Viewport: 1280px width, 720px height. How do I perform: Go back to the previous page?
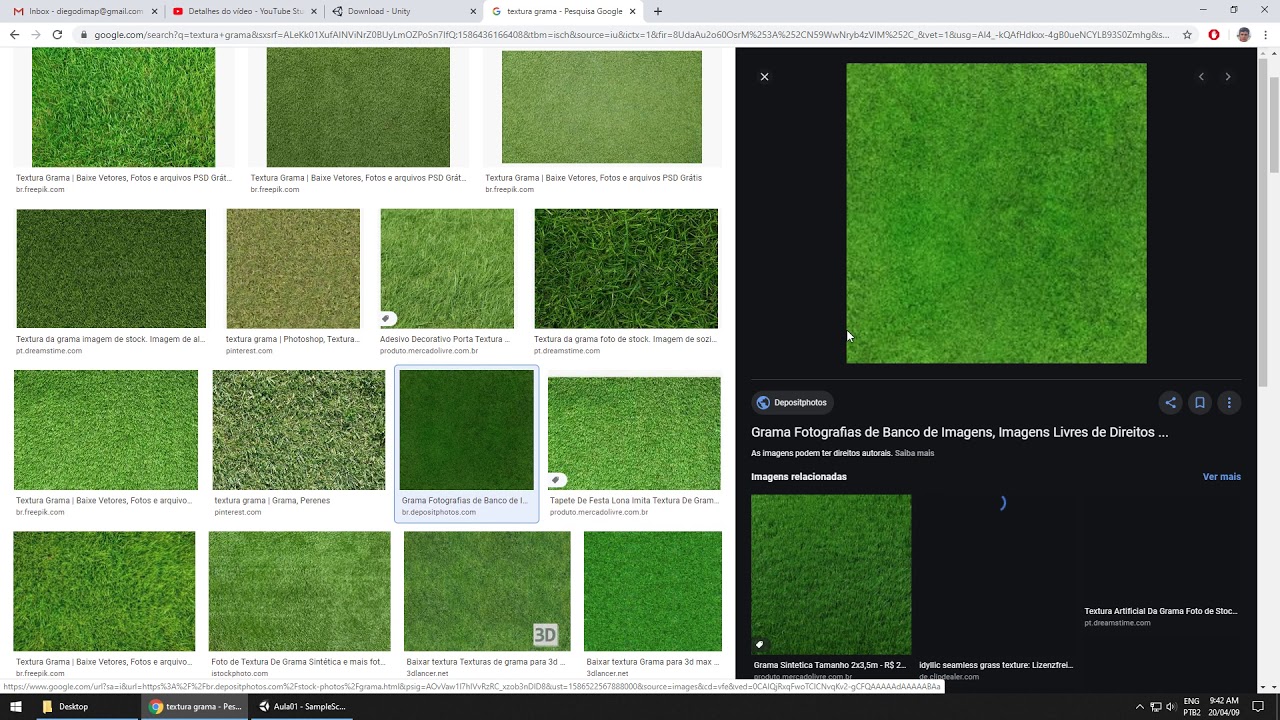pos(14,35)
